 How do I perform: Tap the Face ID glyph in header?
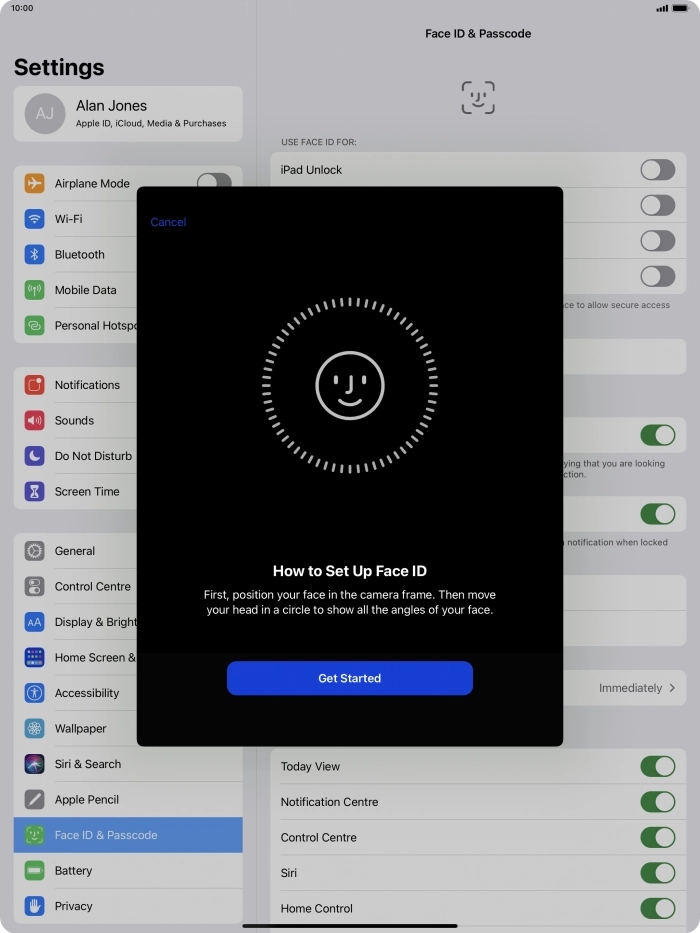coord(478,98)
